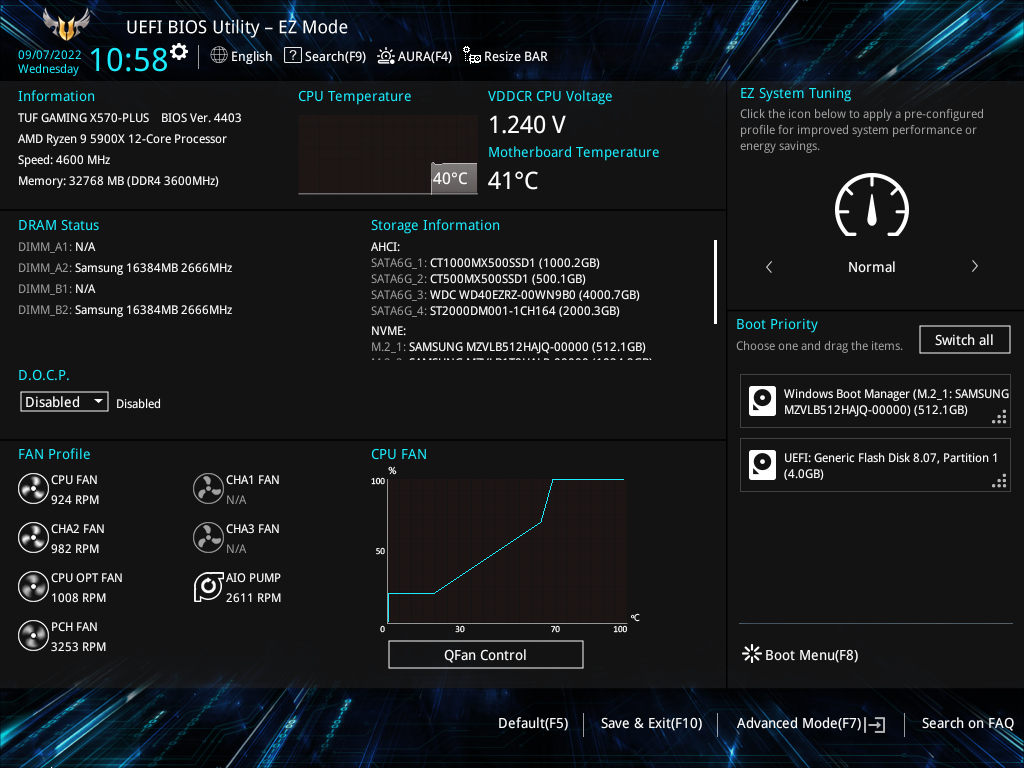Select the AIO PUMP icon
The height and width of the screenshot is (768, 1024).
pyautogui.click(x=208, y=586)
